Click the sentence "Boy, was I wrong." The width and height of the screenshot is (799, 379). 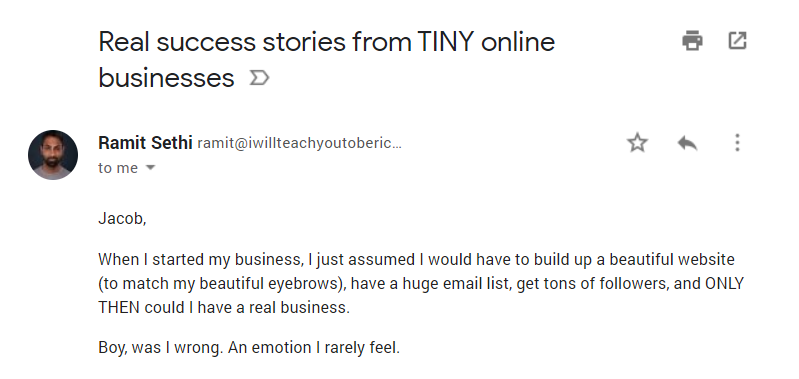pyautogui.click(x=161, y=348)
